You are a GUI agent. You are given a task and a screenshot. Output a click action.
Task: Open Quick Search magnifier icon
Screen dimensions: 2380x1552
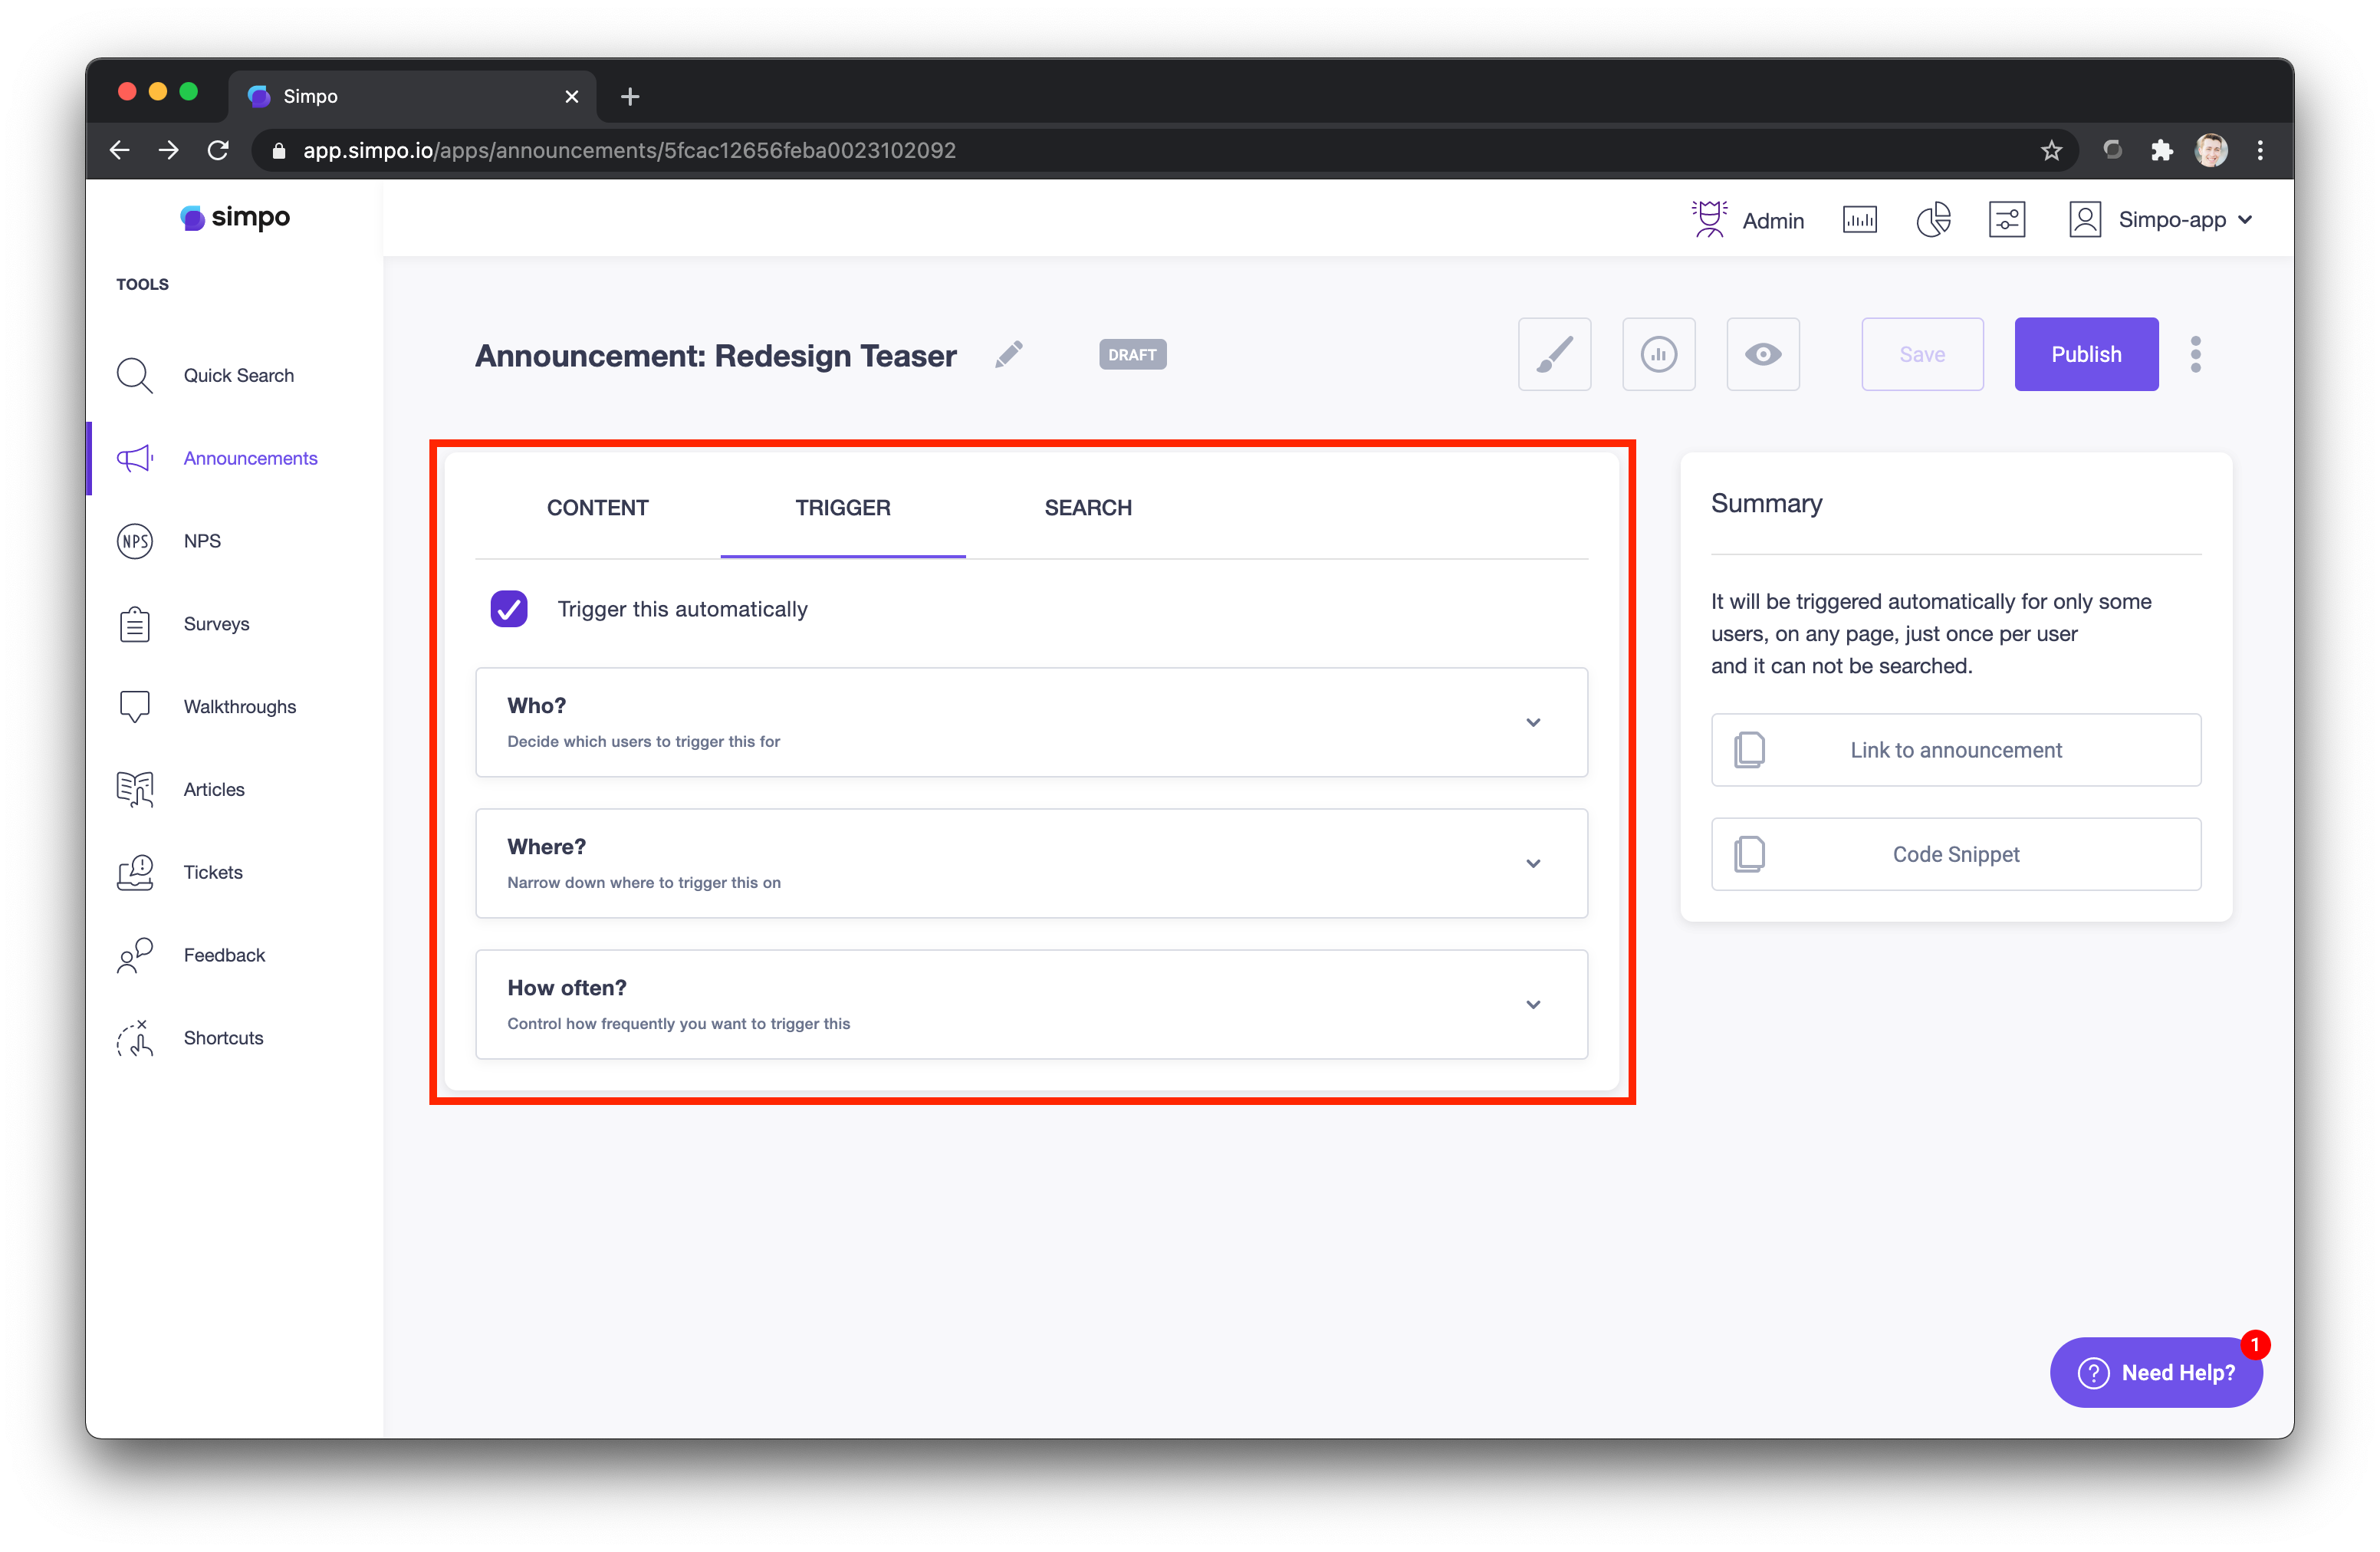[134, 375]
